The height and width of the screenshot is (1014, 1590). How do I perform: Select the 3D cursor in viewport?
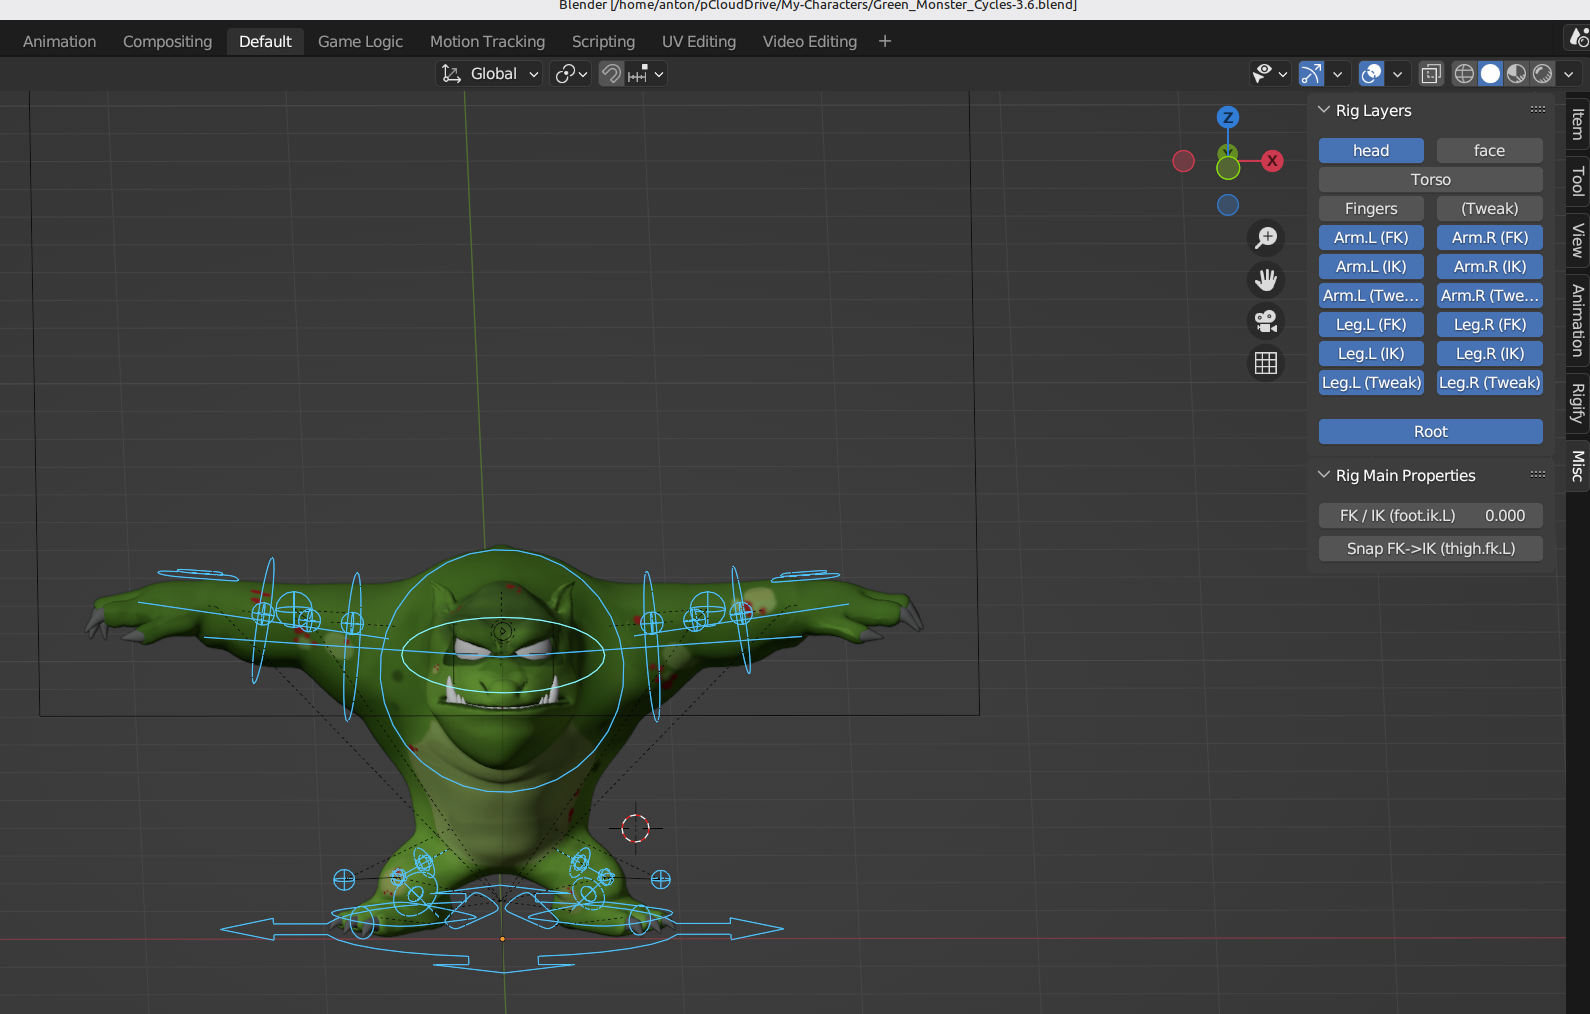635,828
